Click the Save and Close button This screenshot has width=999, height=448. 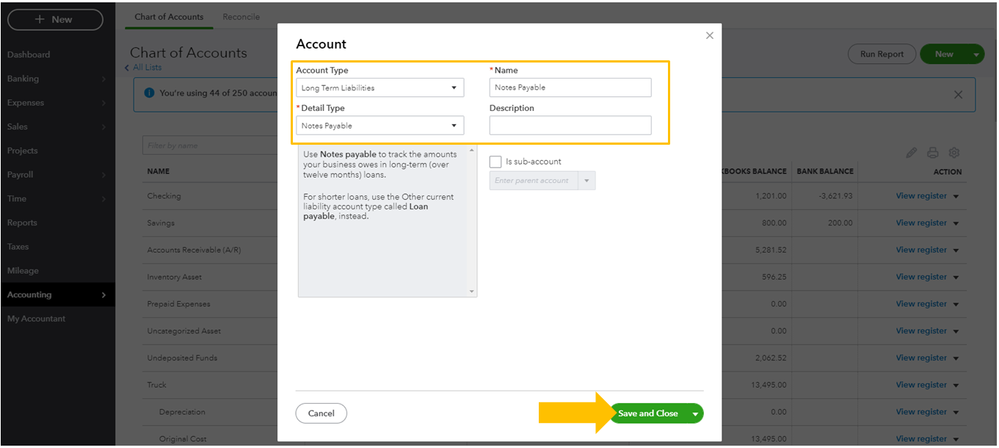coord(649,414)
